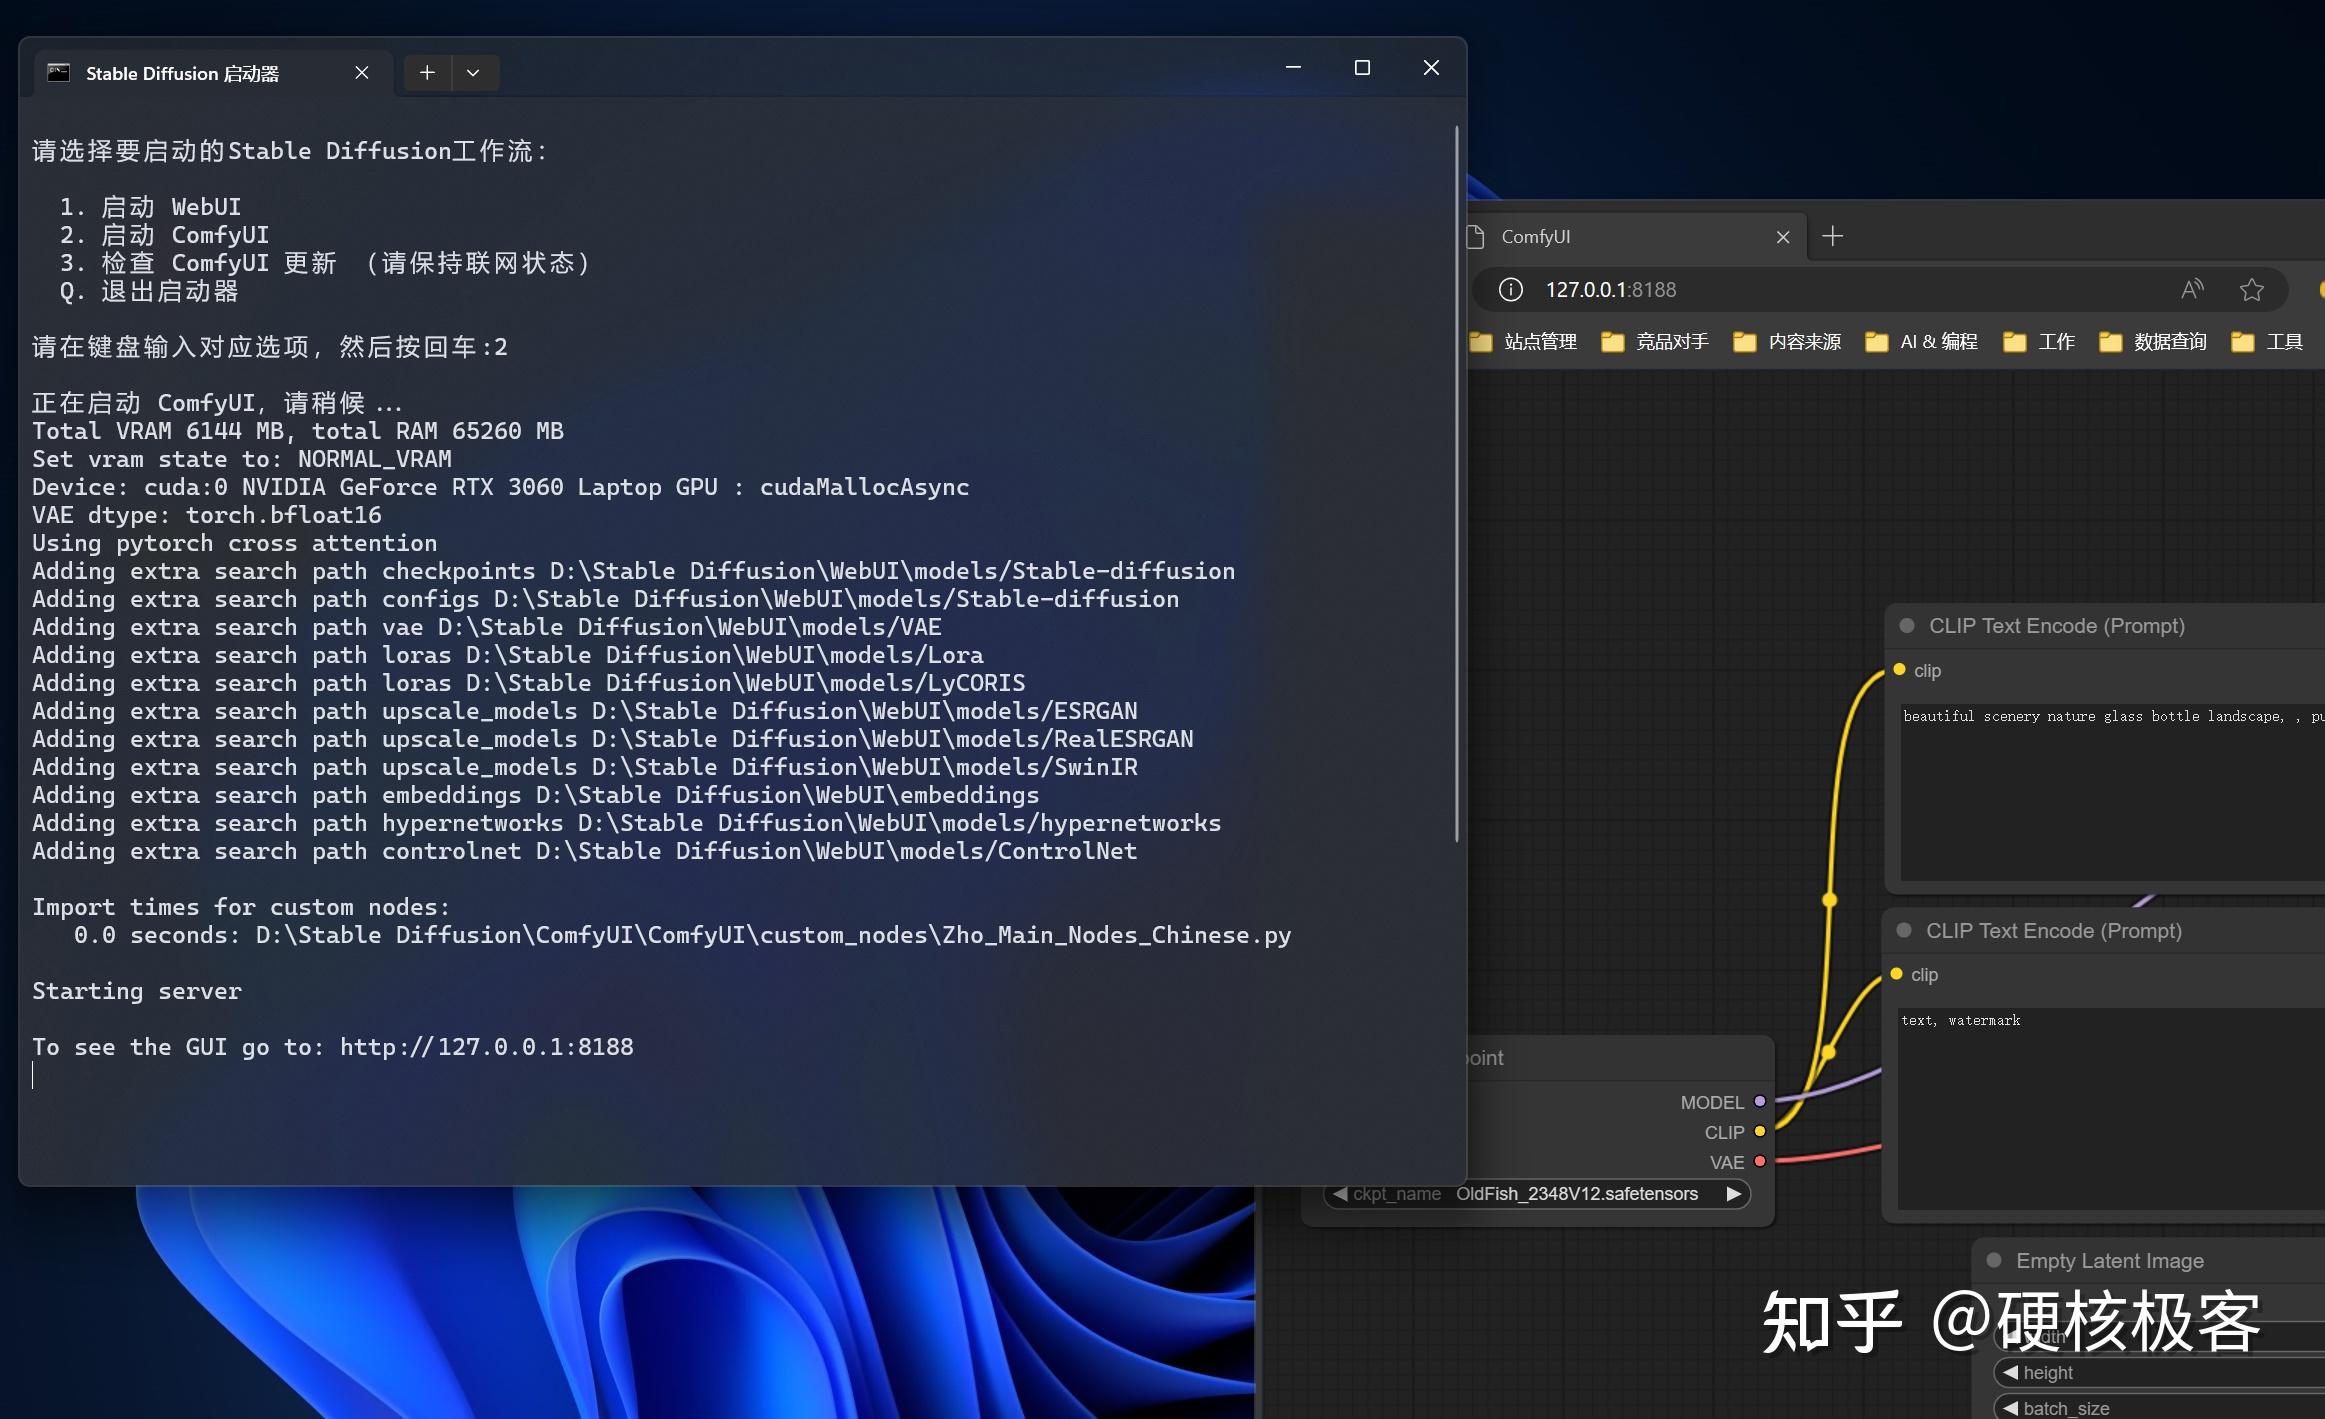
Task: Open the terminal tab dropdown chevron
Action: coord(473,72)
